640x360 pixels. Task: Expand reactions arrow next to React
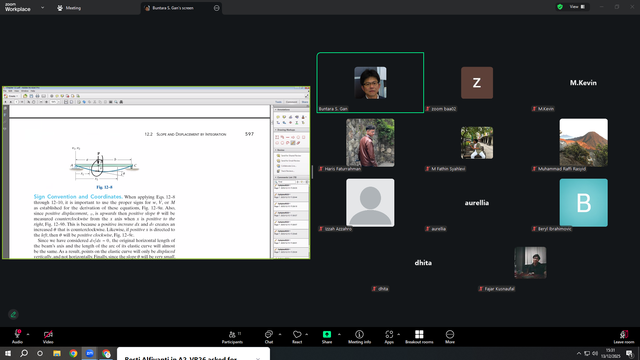[x=307, y=334]
